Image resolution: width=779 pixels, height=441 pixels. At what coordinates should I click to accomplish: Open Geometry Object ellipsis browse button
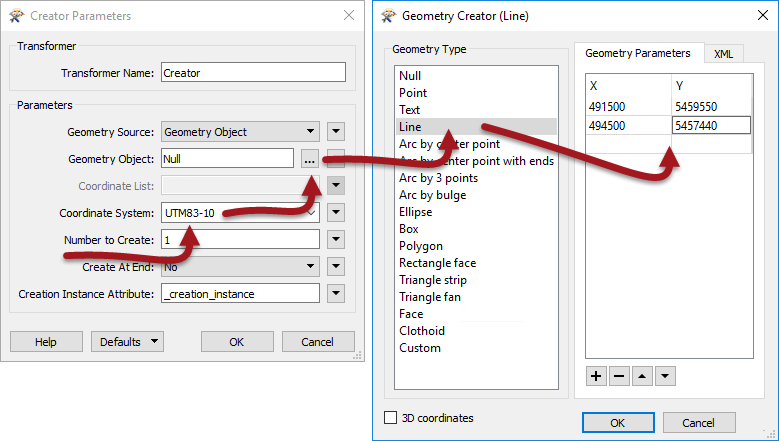(x=310, y=159)
